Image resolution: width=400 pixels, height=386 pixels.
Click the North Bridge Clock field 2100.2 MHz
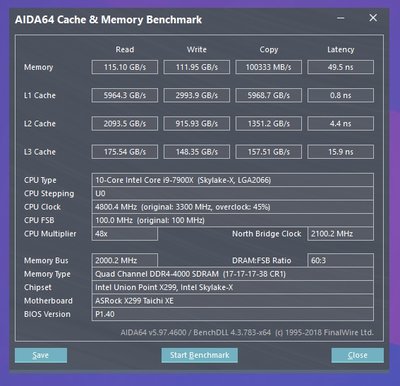click(x=340, y=234)
